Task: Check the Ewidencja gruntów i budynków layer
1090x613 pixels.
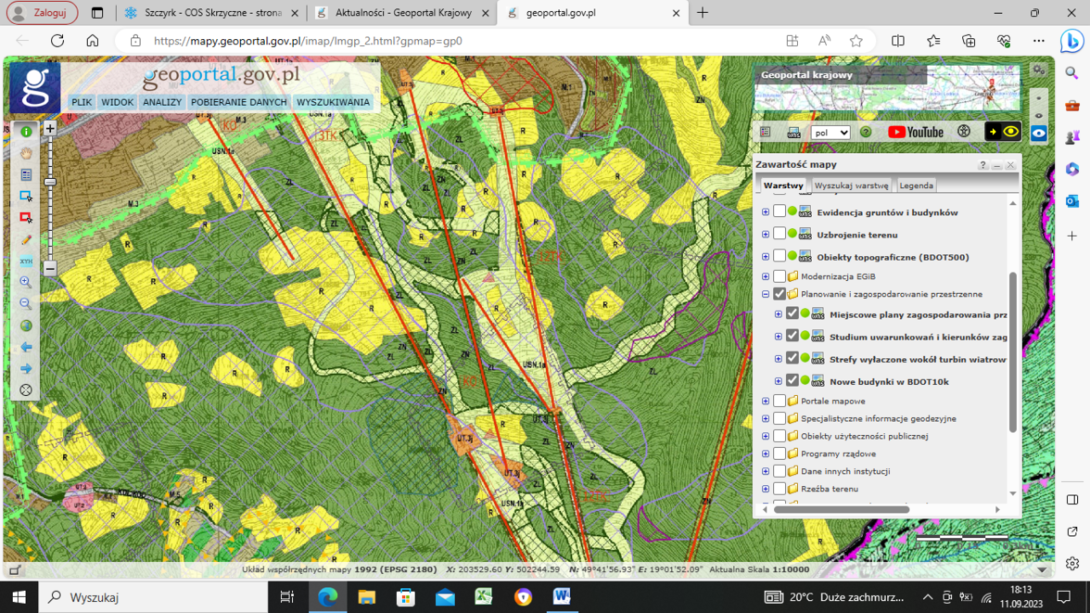Action: 779,211
